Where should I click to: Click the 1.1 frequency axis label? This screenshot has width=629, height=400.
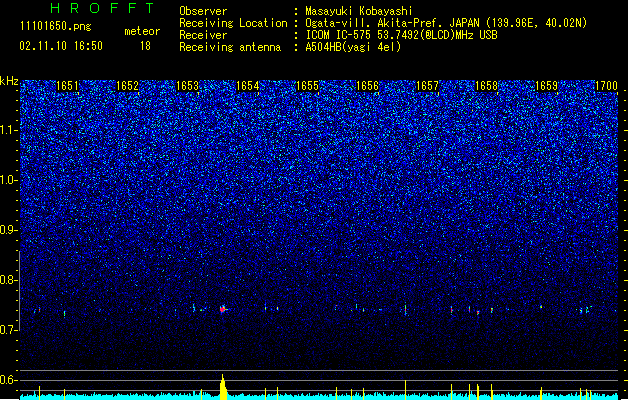[8, 130]
